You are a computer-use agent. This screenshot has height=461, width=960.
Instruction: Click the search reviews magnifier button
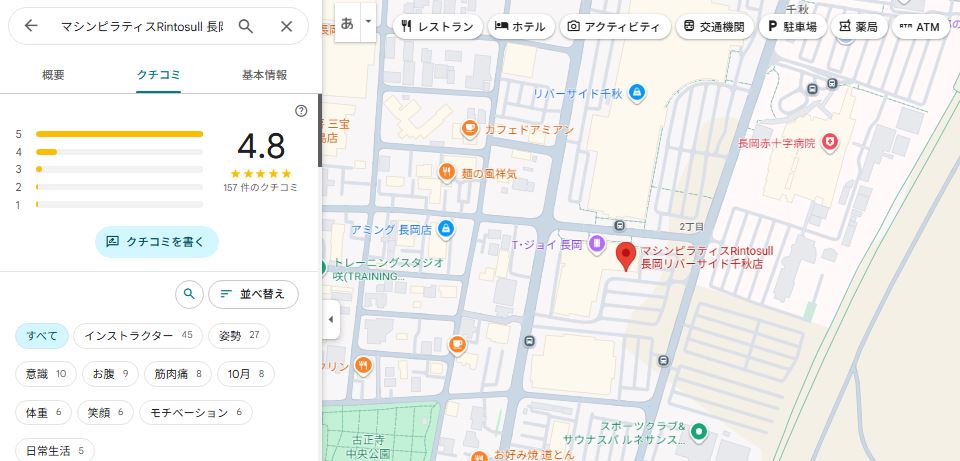point(189,294)
